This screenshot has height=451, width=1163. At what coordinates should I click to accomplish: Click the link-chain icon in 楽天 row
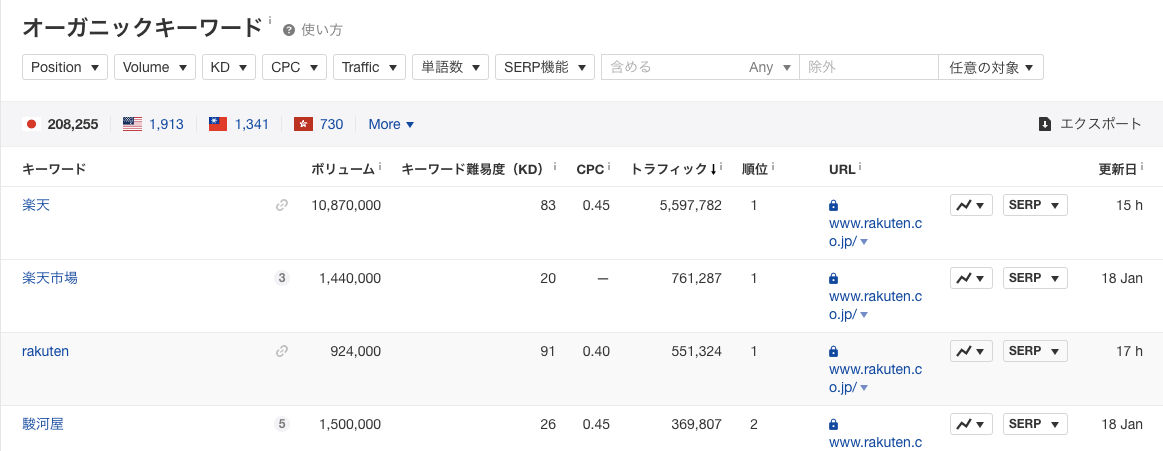(282, 205)
